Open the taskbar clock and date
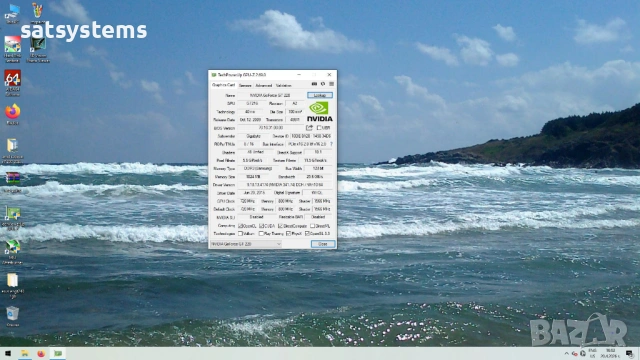 click(611, 353)
